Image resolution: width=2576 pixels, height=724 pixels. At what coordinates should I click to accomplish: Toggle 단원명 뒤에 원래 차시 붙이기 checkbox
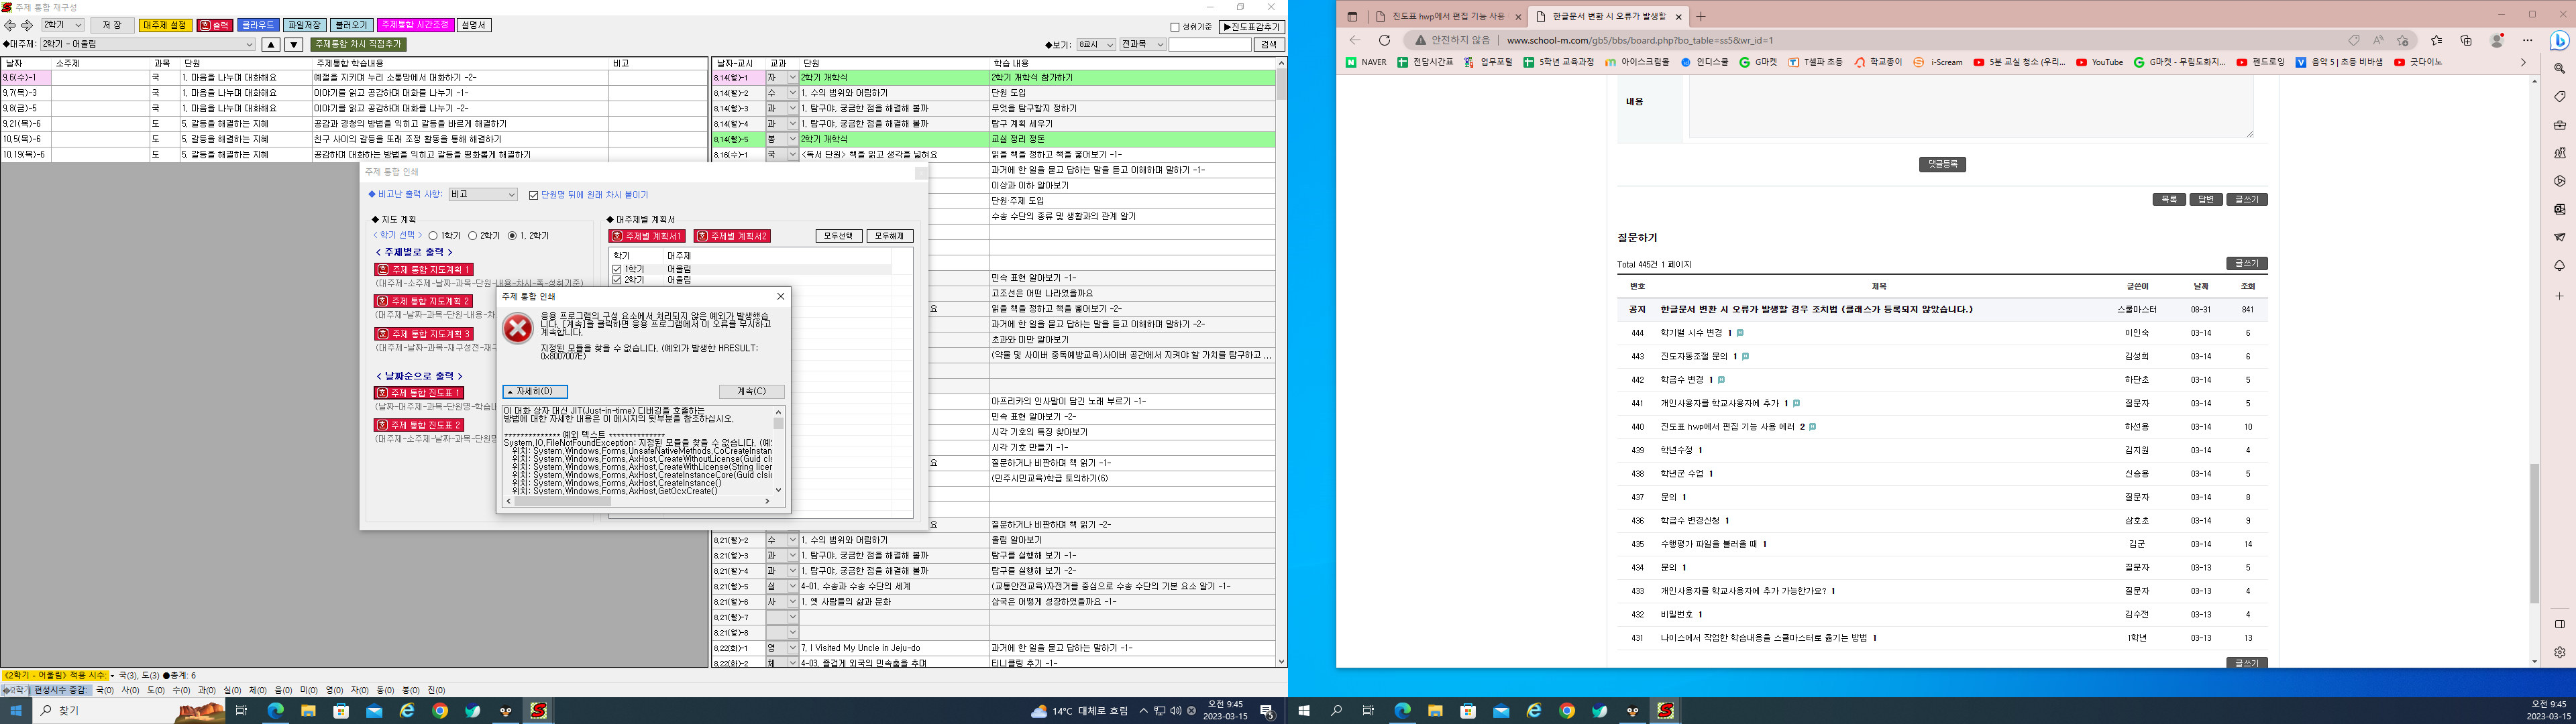coord(534,195)
